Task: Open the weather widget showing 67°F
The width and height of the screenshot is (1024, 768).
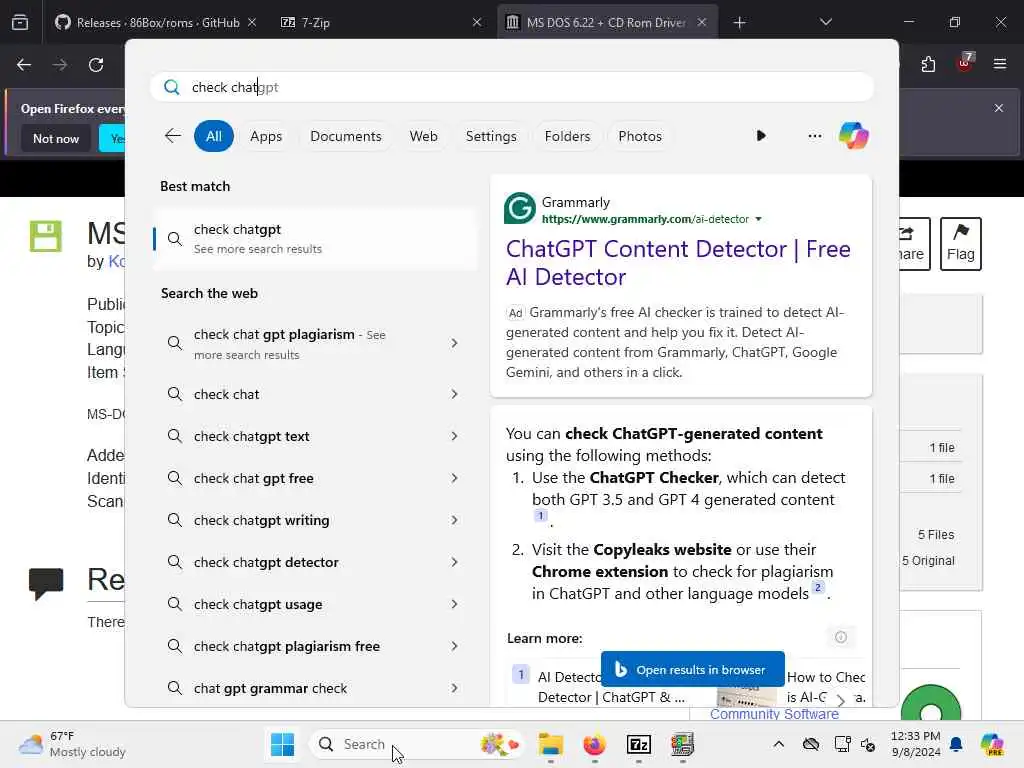Action: point(72,744)
